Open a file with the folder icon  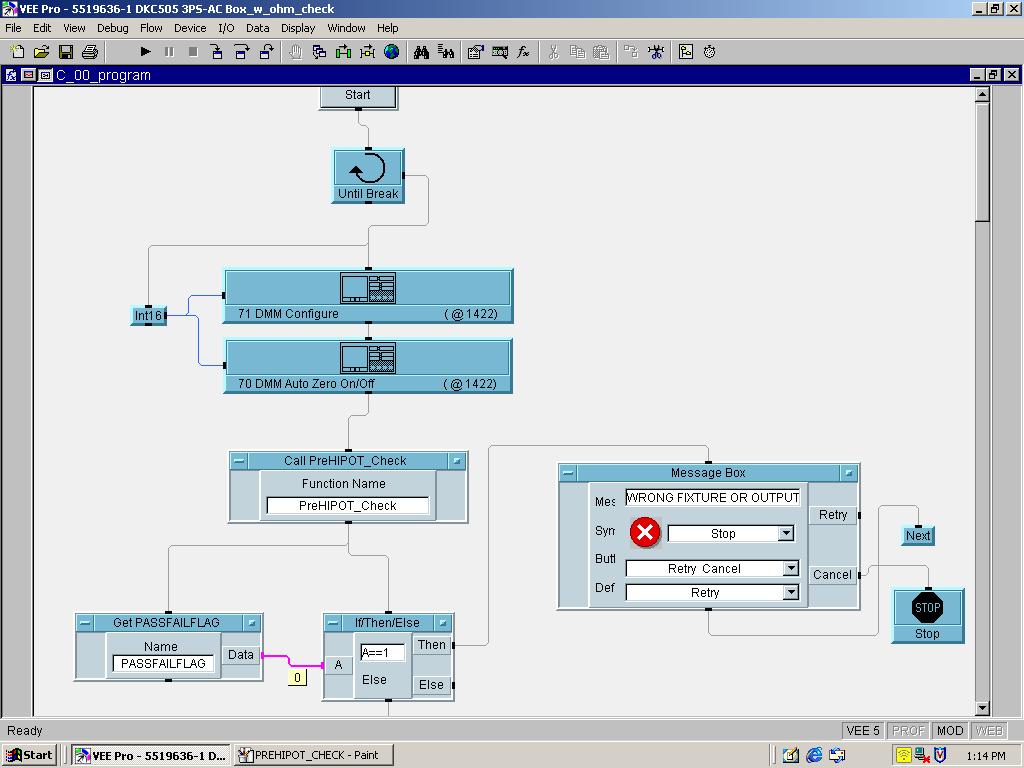[x=41, y=52]
